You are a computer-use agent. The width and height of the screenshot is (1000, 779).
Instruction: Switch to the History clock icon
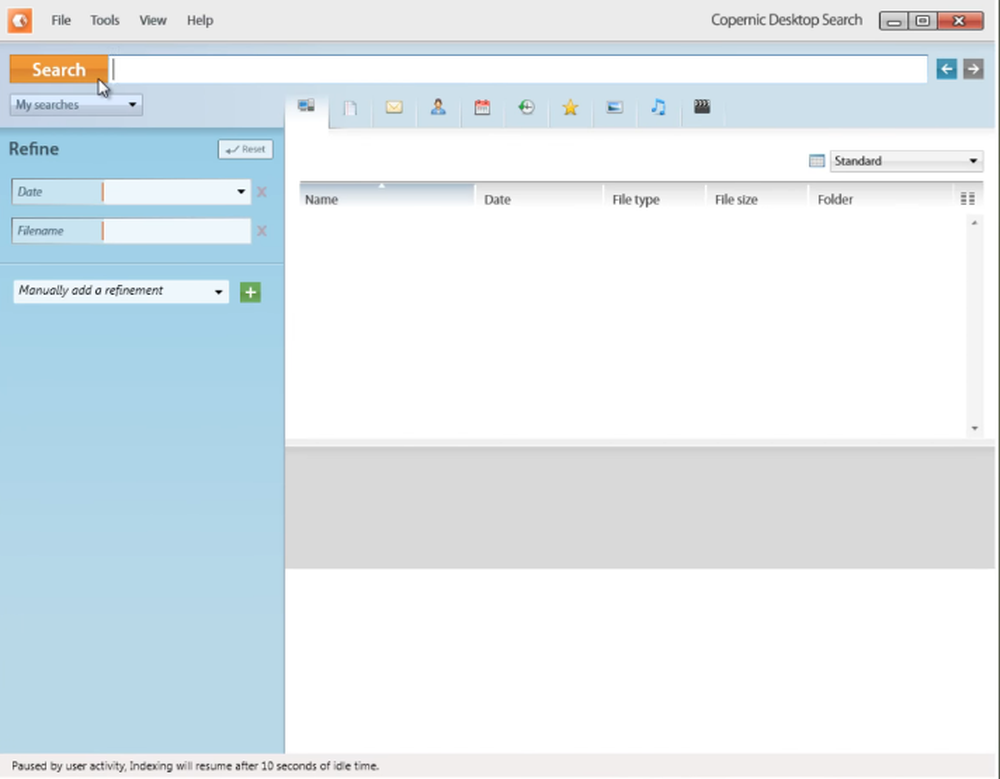pos(526,107)
